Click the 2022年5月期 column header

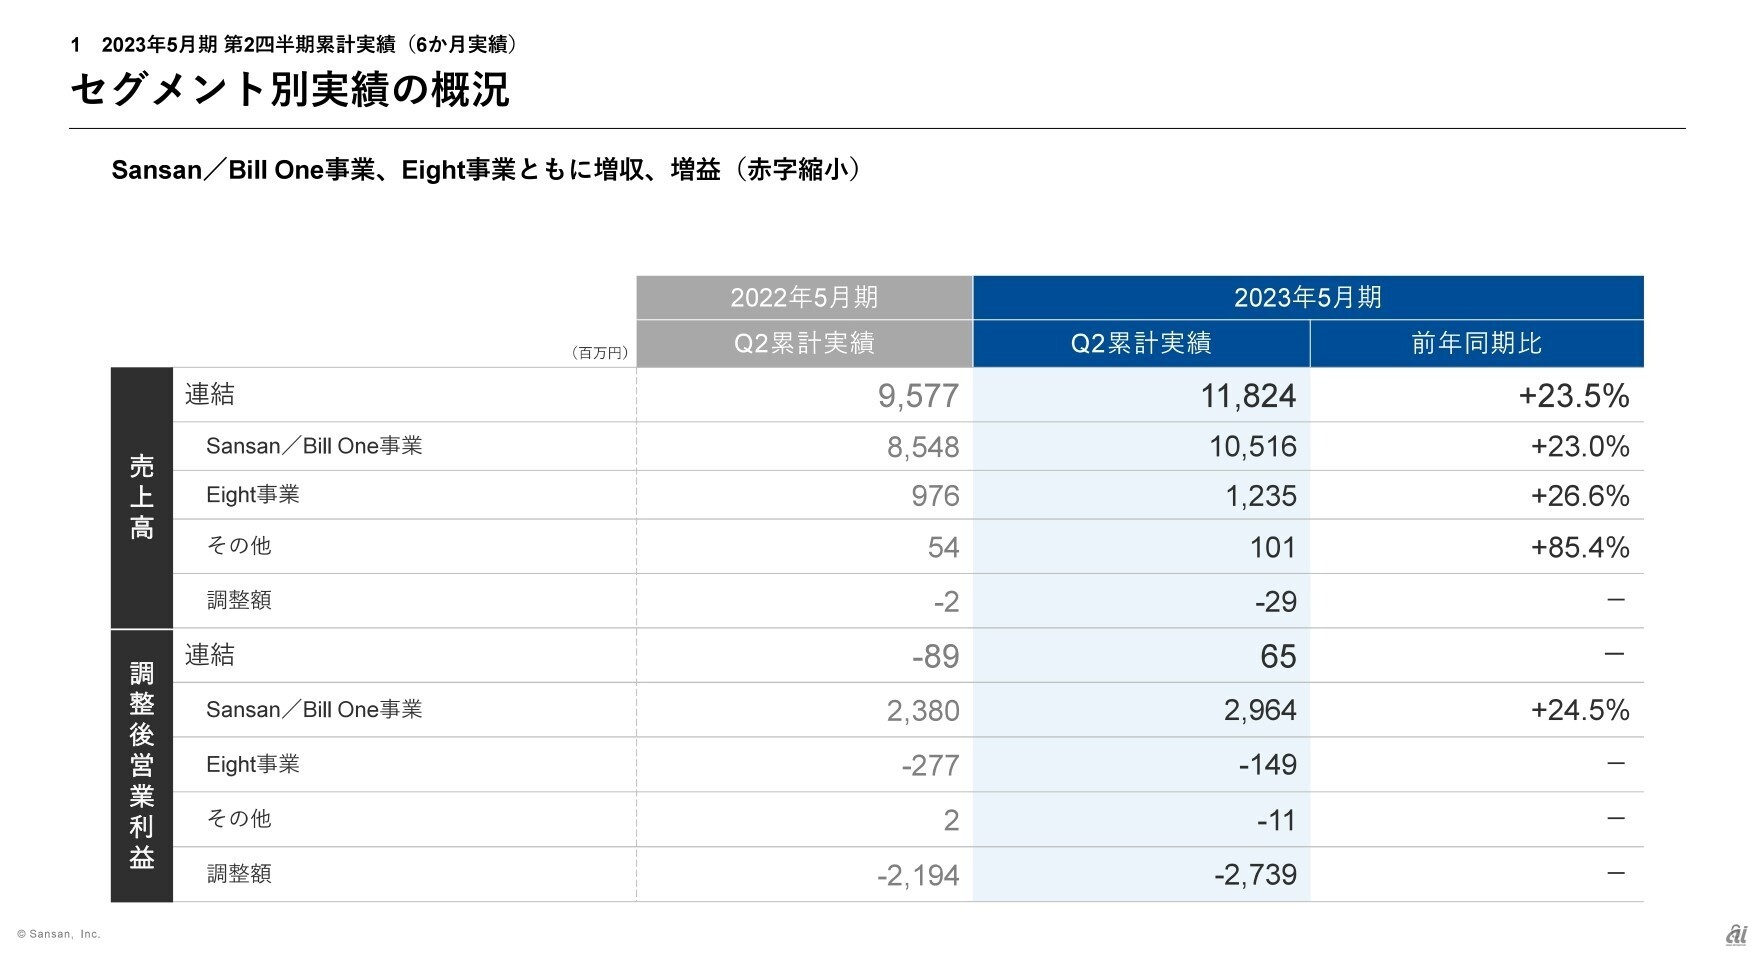pyautogui.click(x=804, y=297)
